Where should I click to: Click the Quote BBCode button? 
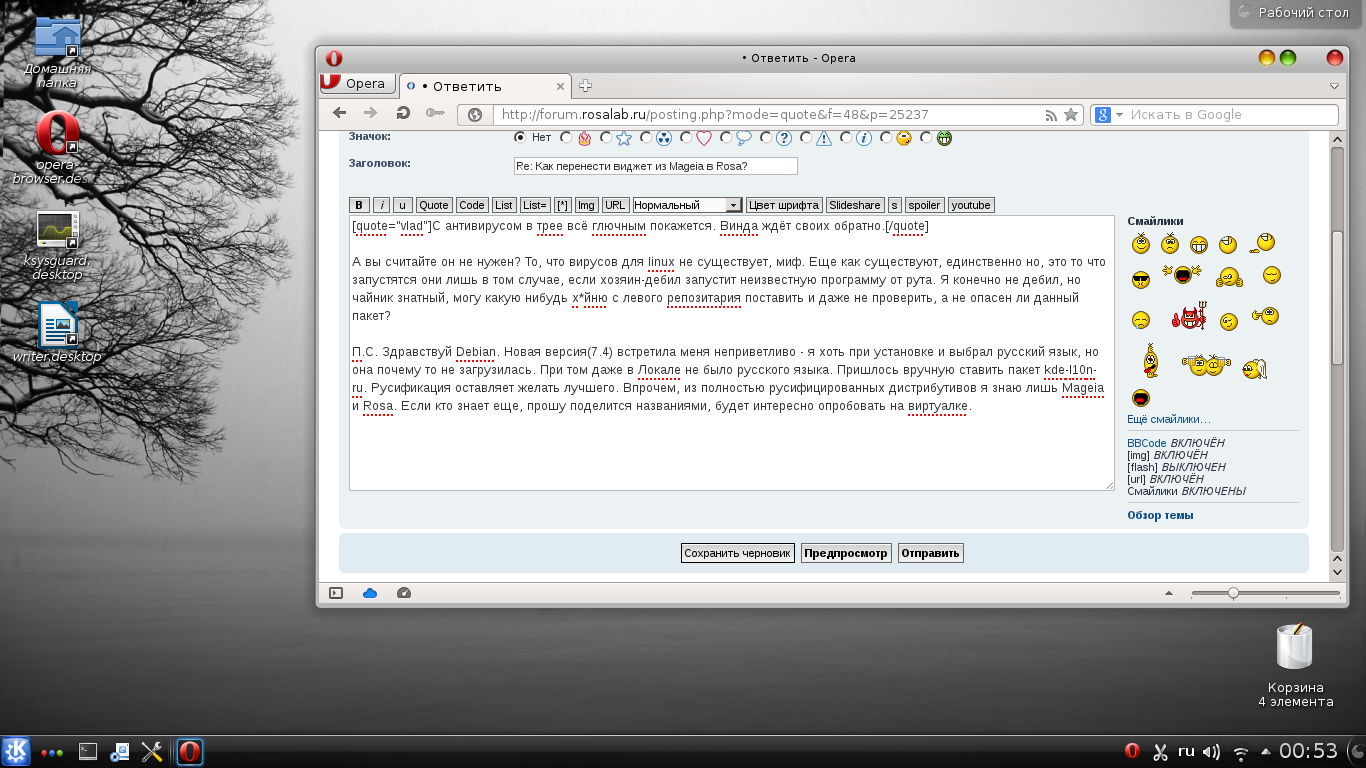click(434, 205)
